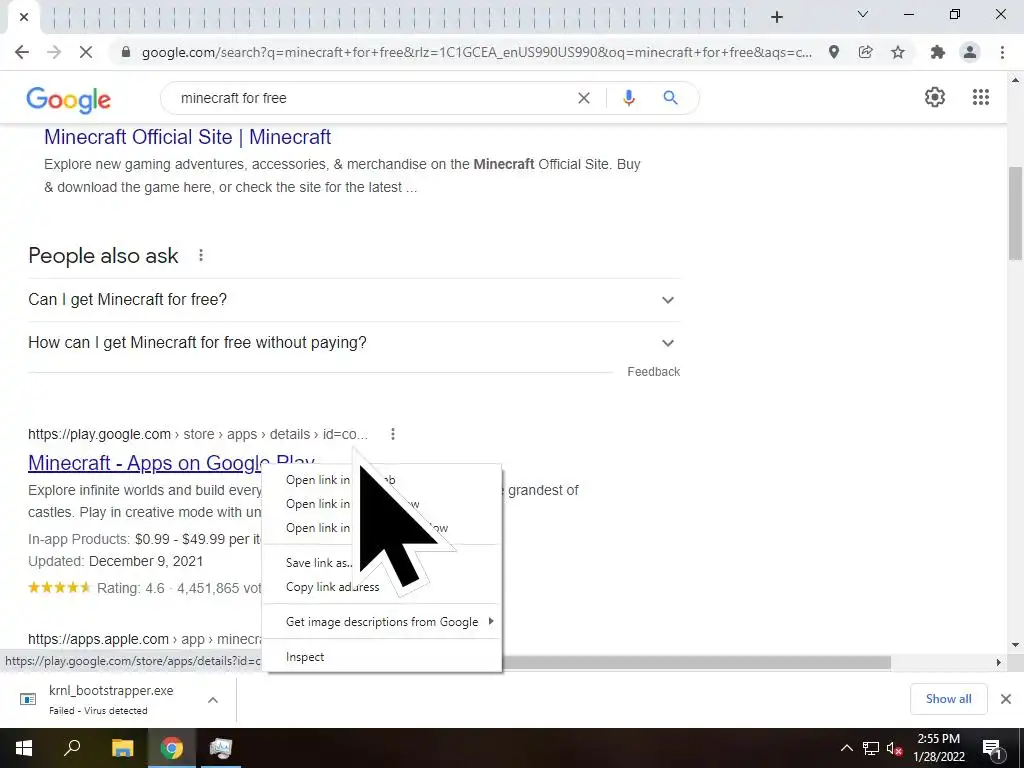Open the options dots beside the play.google.com result
The image size is (1024, 768).
click(392, 434)
